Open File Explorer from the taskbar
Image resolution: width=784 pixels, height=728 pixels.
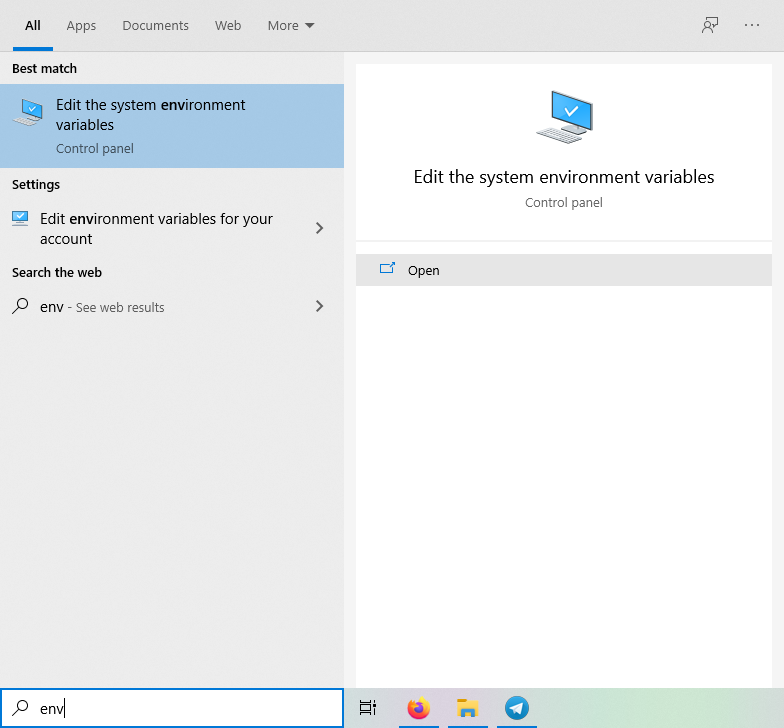468,708
